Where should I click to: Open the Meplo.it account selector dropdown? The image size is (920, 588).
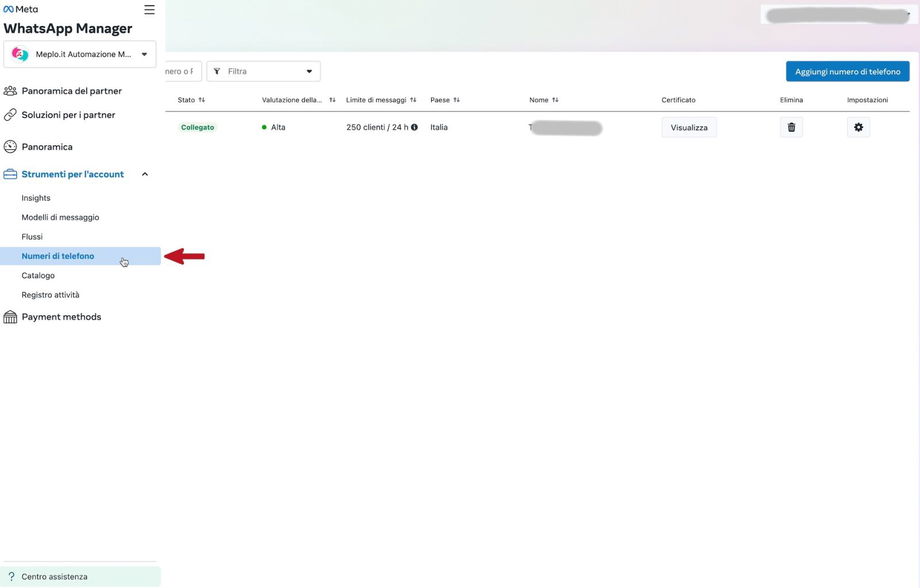(x=80, y=54)
